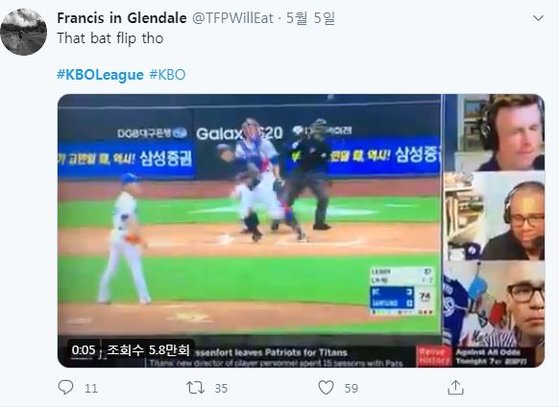This screenshot has width=559, height=407.
Task: Retweet this post via the retweet icon
Action: coord(195,388)
